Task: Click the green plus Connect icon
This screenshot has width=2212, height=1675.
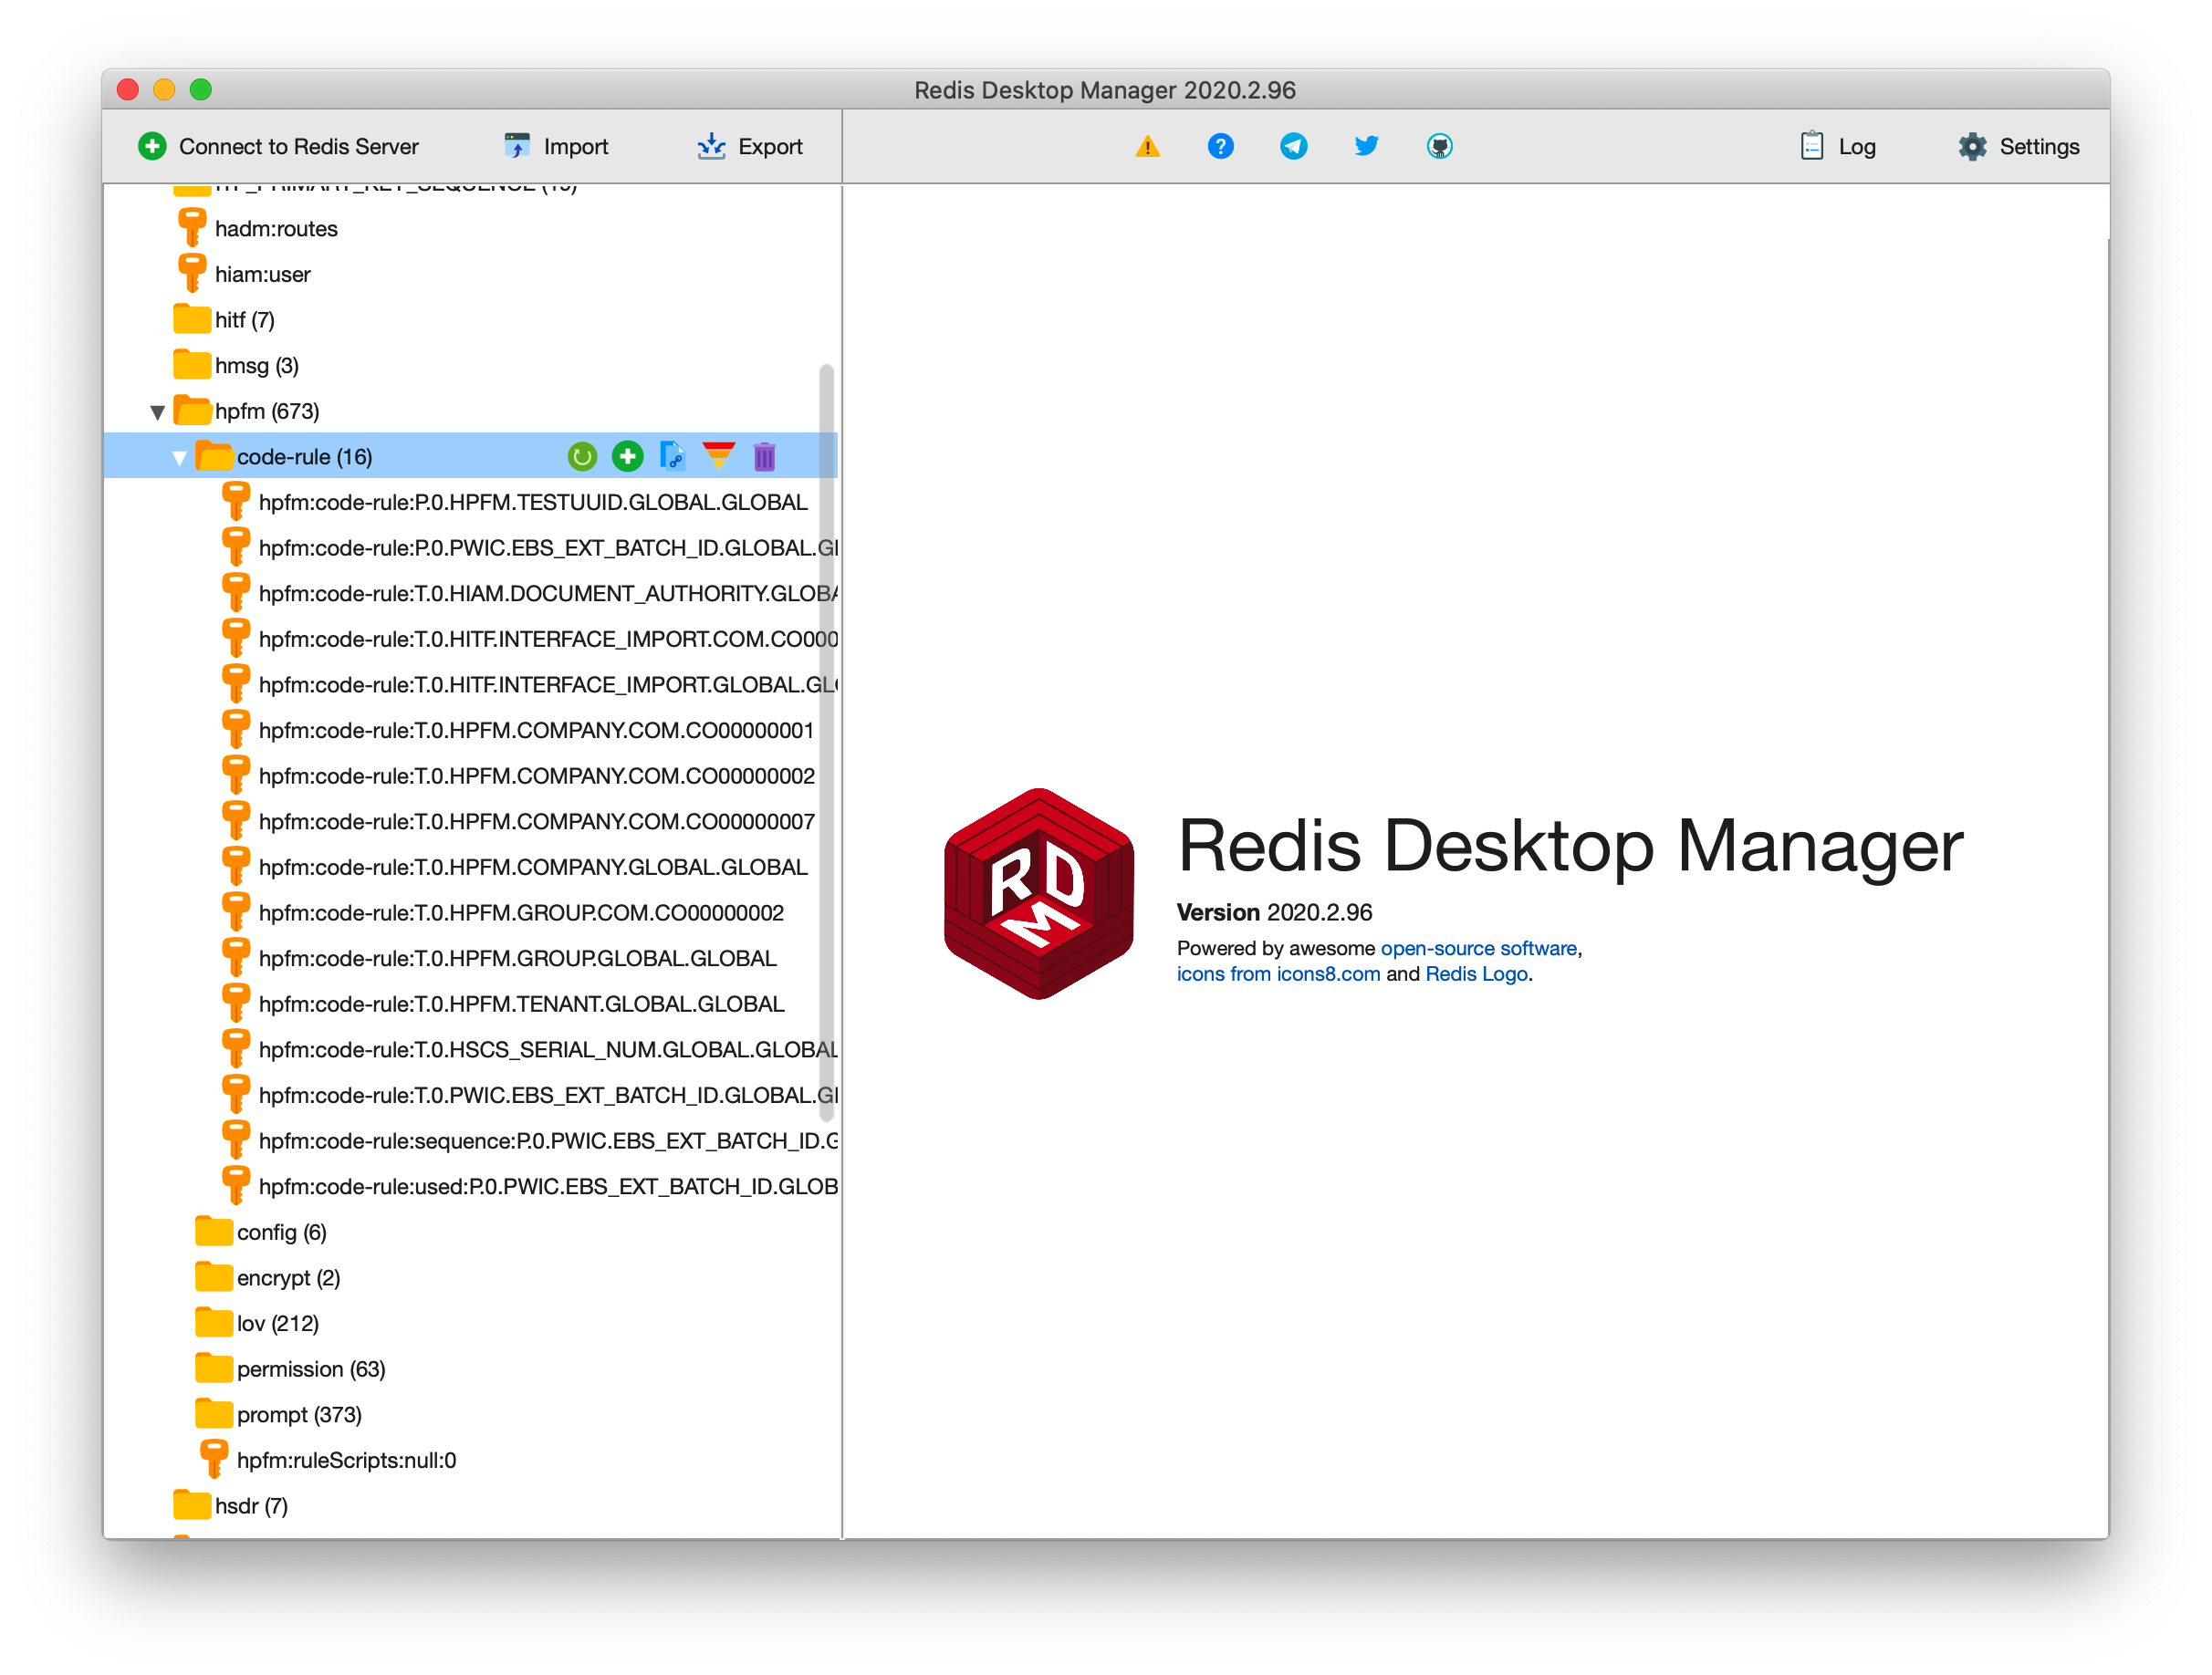Action: coord(152,146)
